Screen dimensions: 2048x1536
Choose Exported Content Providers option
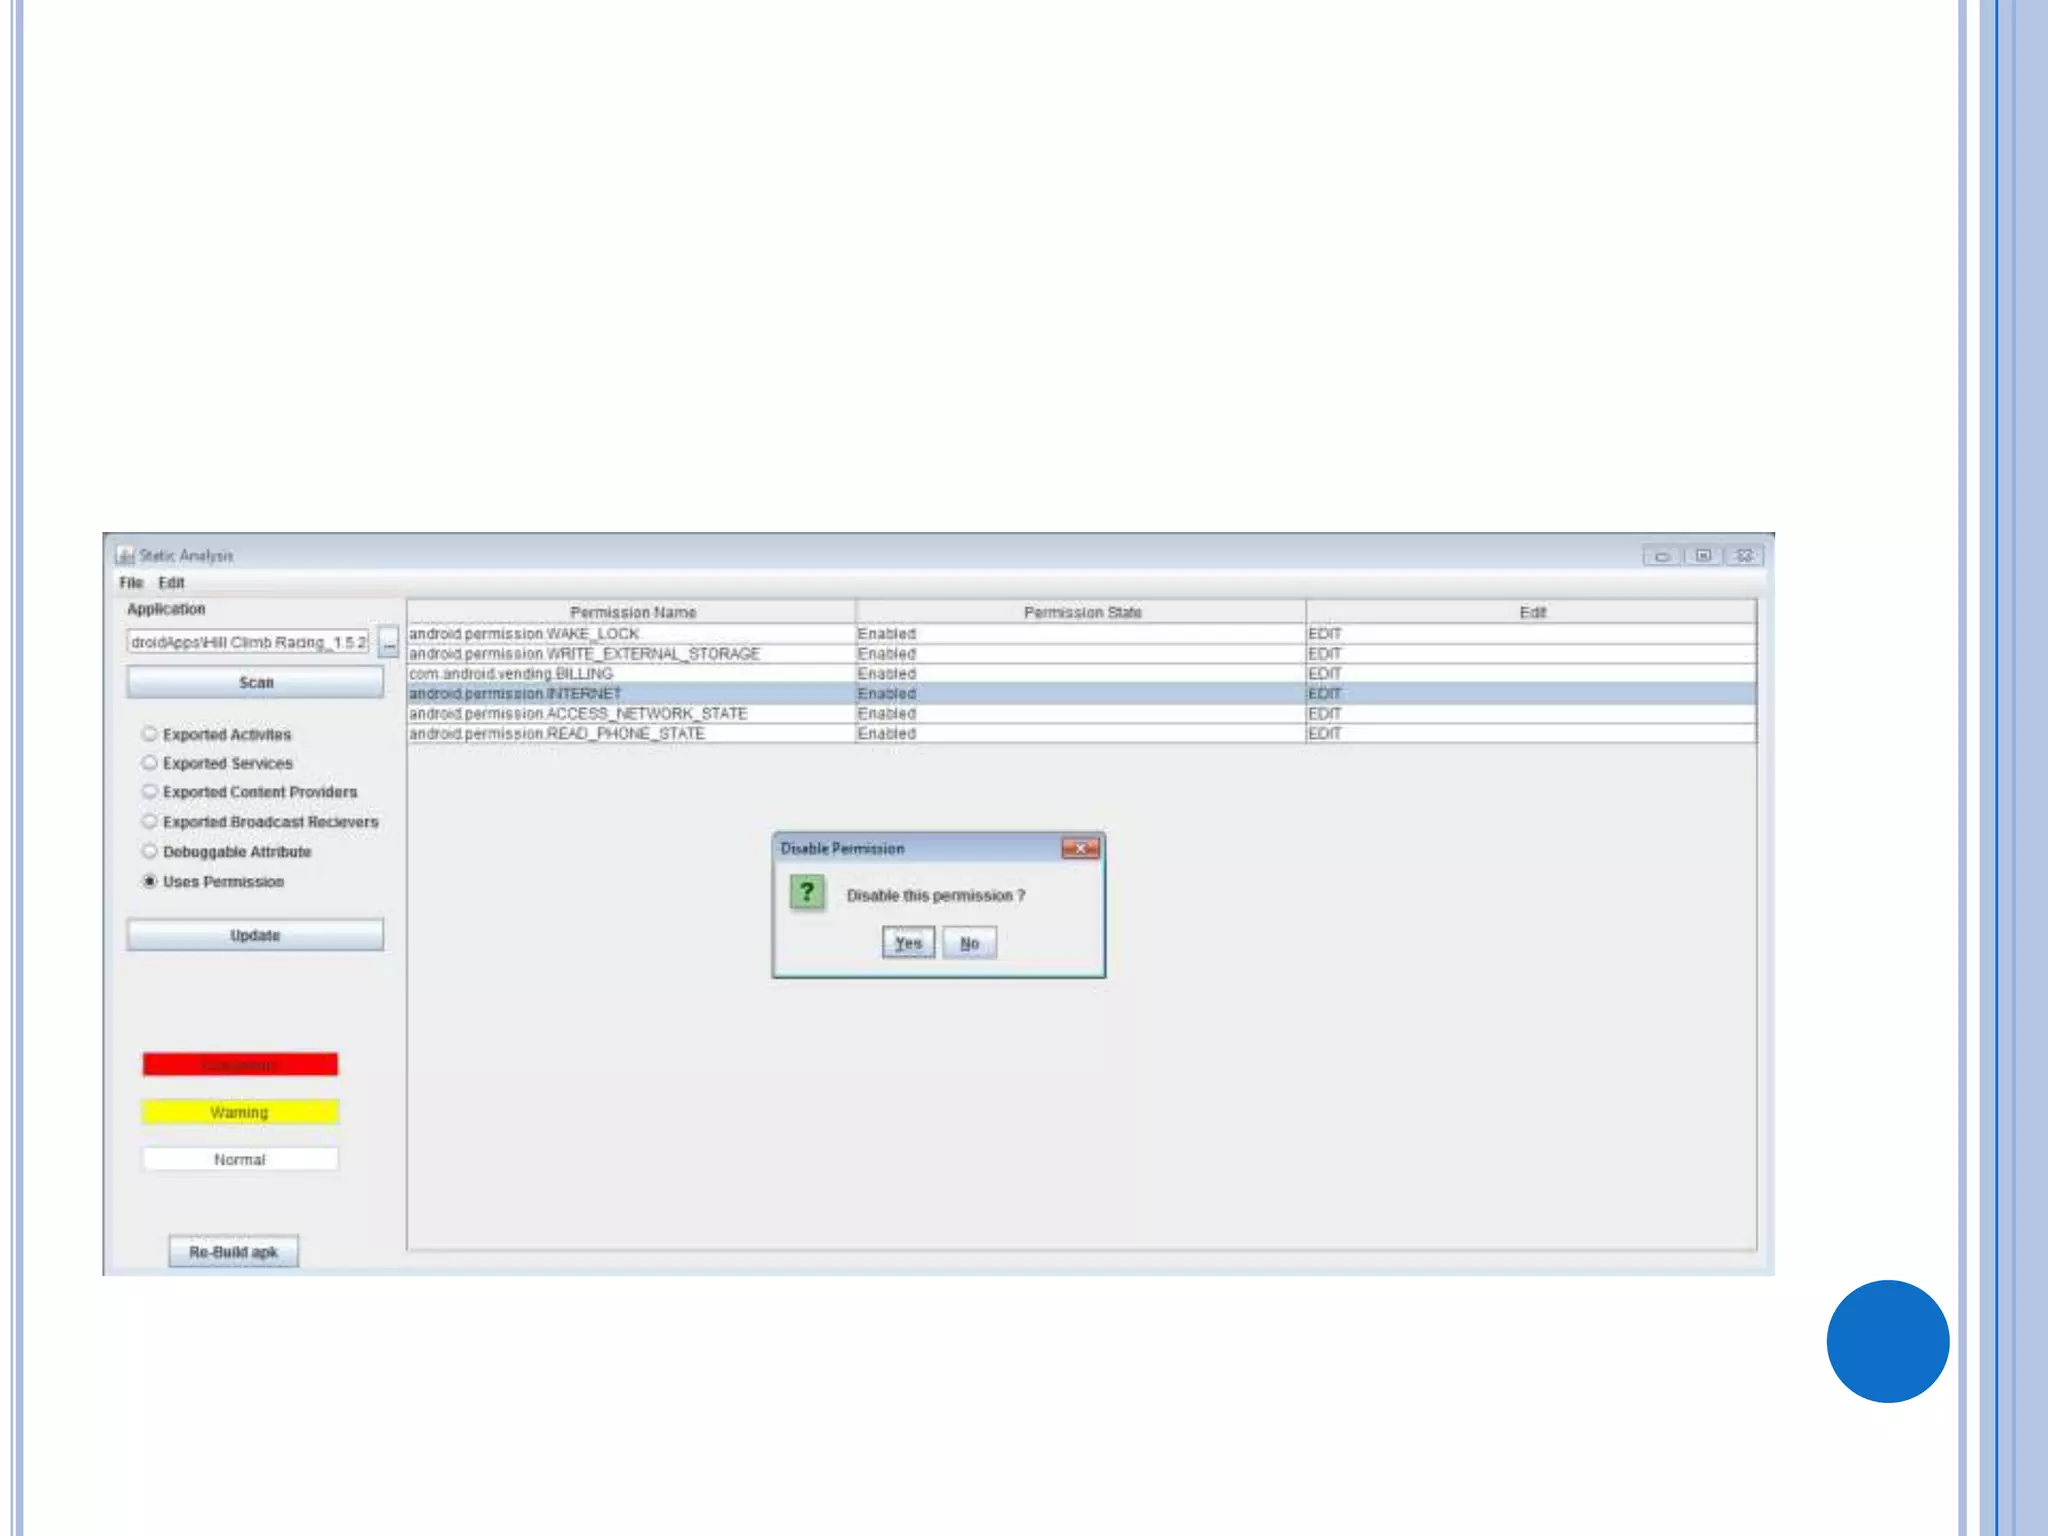[x=150, y=792]
